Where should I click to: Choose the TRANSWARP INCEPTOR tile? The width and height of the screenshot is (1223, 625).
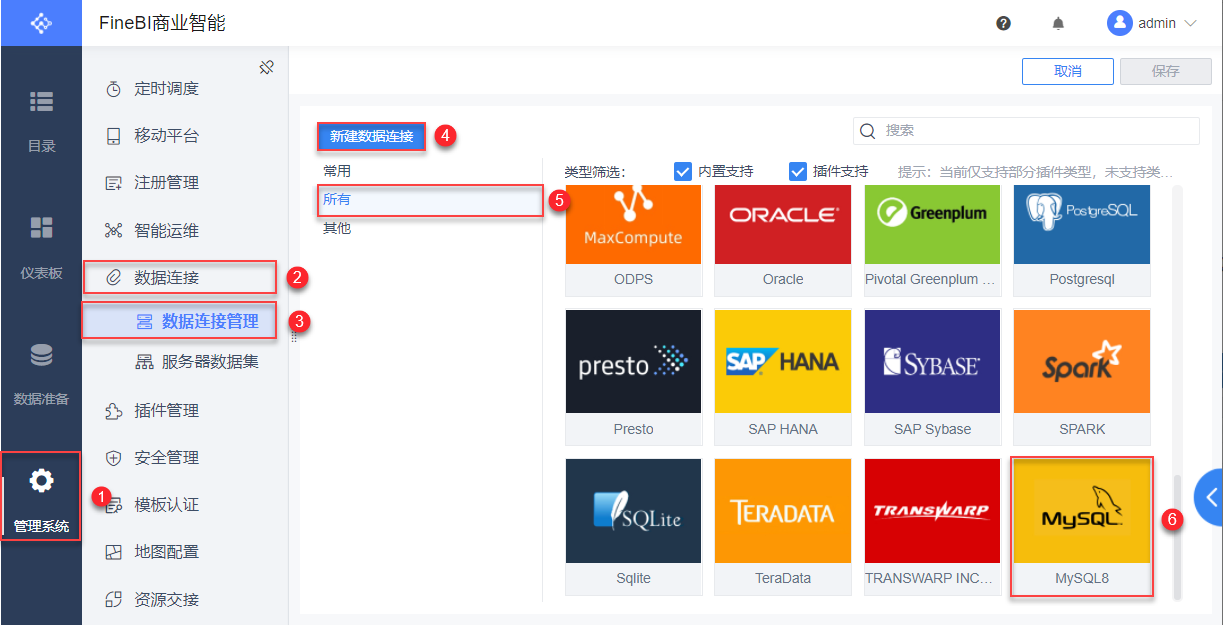932,527
